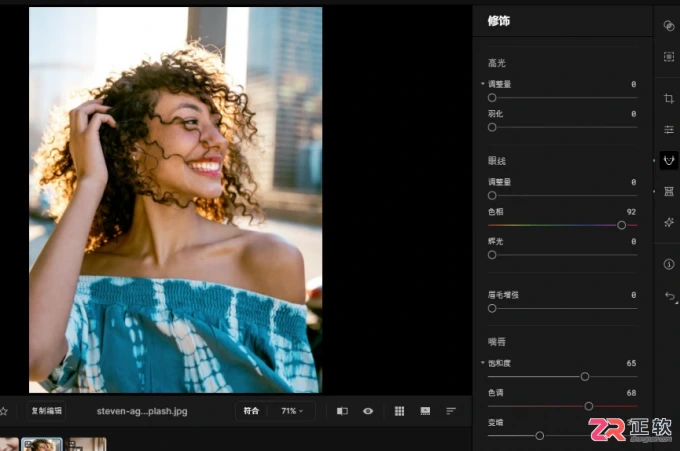680x451 pixels.
Task: Click the 色调 value 68
Action: [x=631, y=393]
